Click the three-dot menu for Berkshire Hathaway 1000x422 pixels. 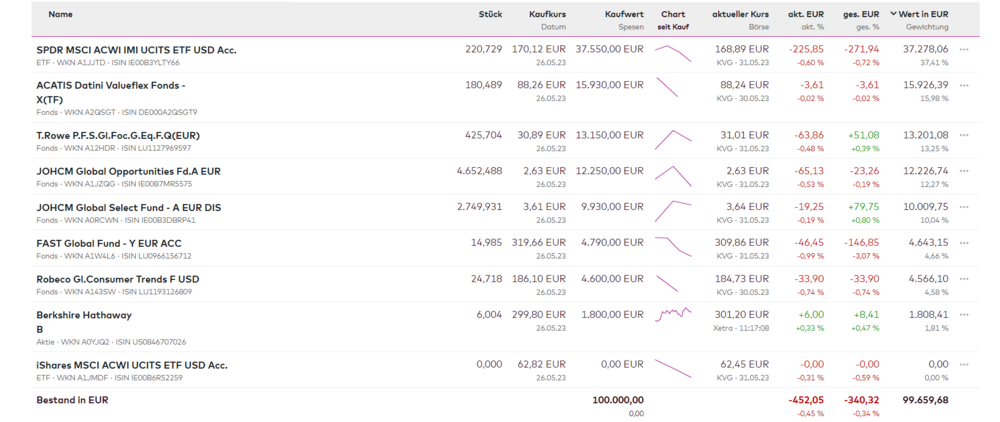964,315
